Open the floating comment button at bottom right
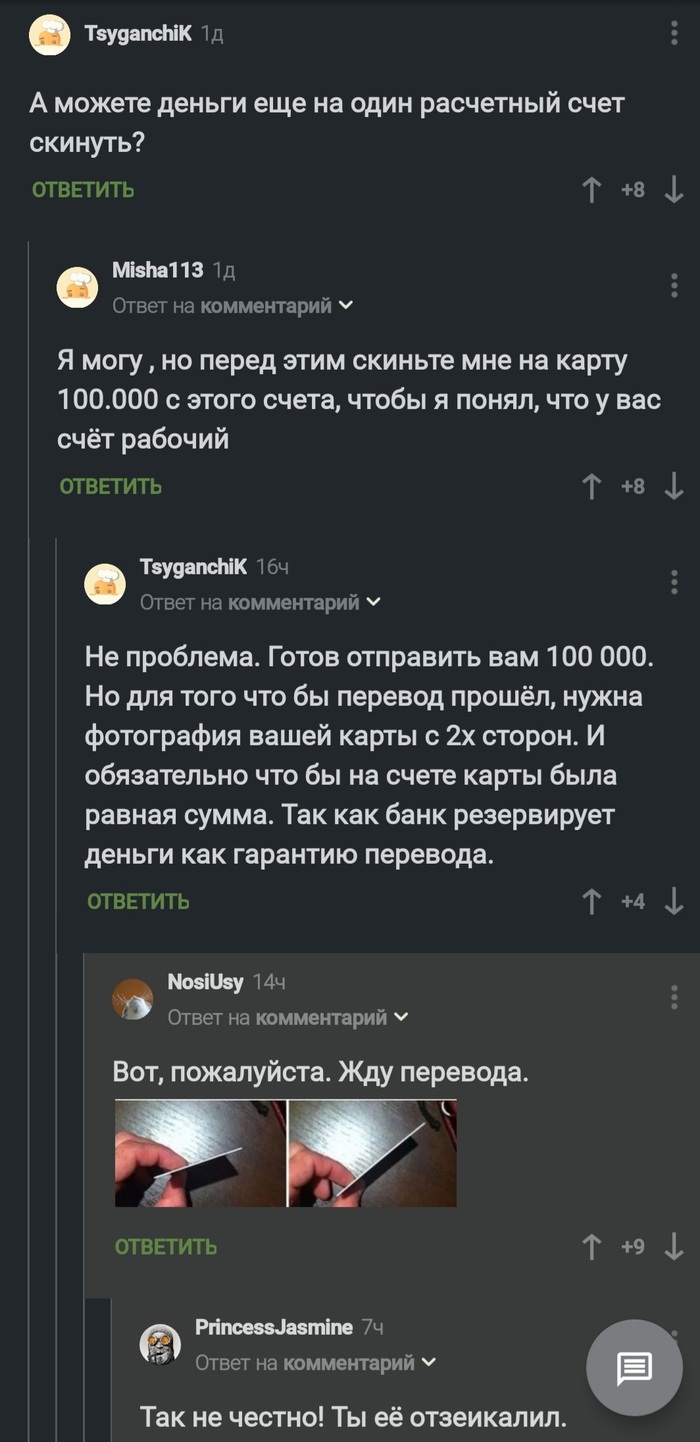The width and height of the screenshot is (700, 1442). 637,1365
